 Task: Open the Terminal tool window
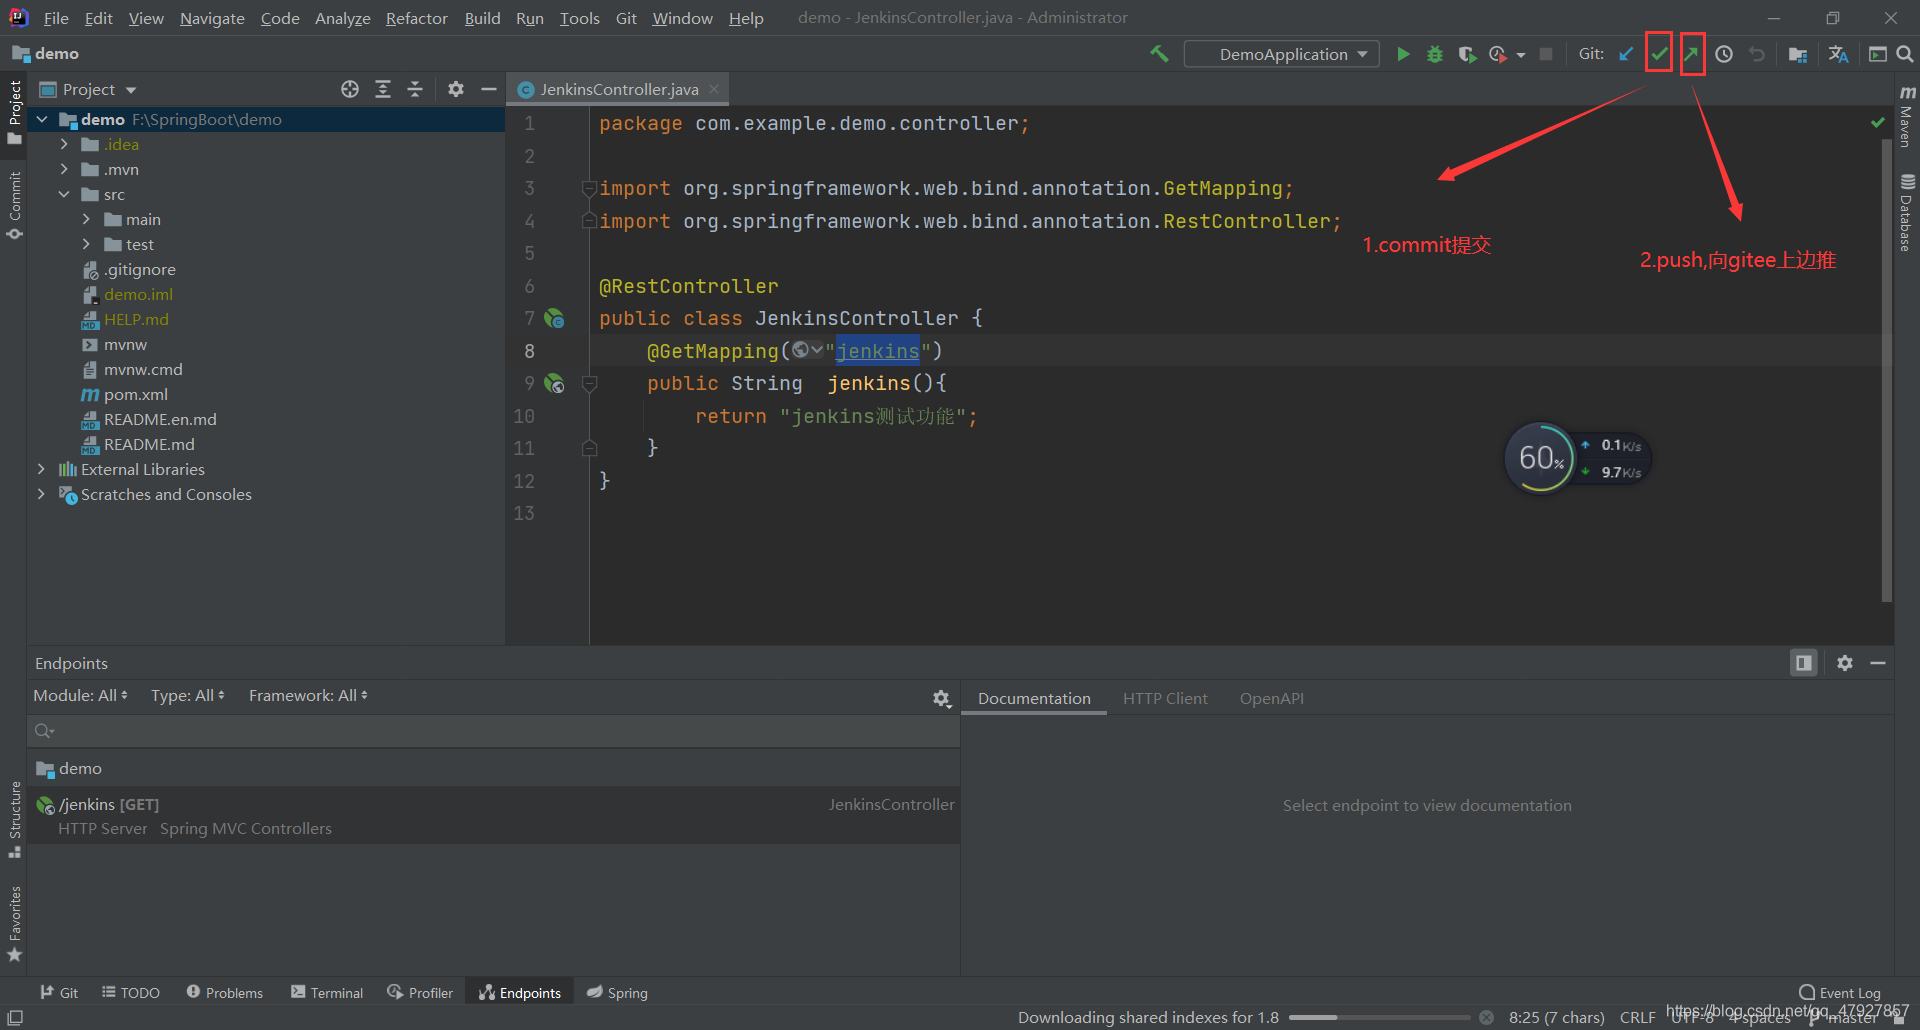327,992
